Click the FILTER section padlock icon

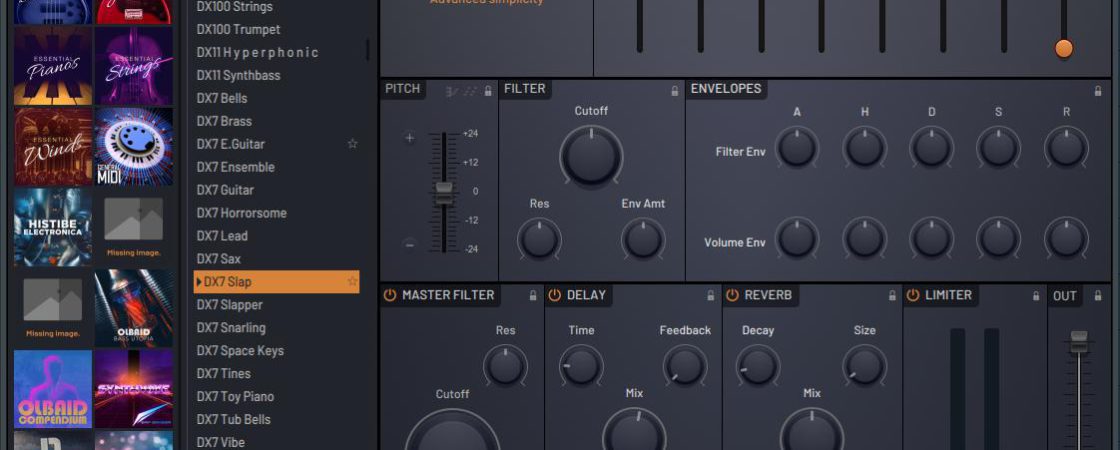coord(674,91)
